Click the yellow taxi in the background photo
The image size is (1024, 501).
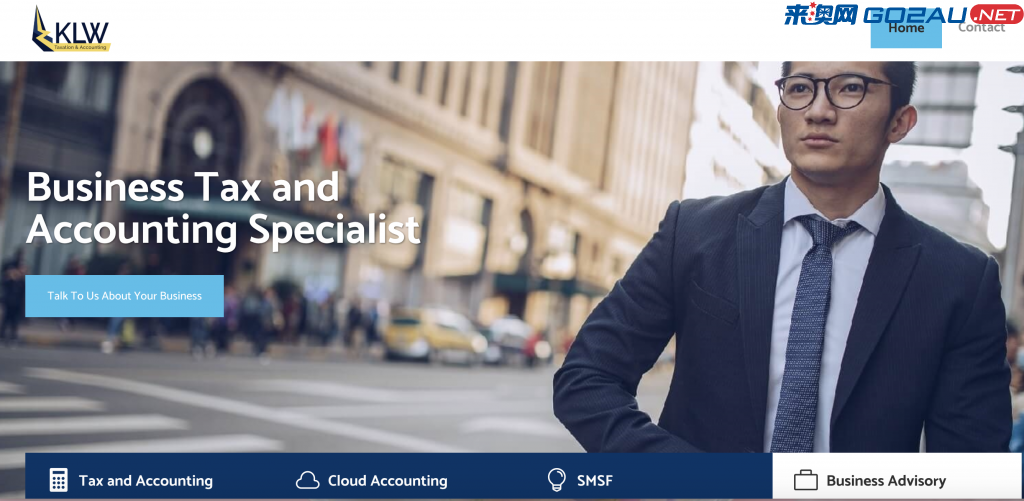point(433,333)
